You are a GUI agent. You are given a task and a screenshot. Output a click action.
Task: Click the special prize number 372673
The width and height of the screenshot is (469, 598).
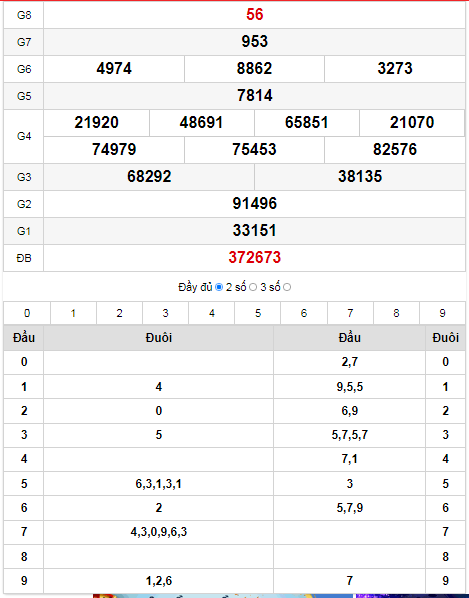(x=255, y=257)
